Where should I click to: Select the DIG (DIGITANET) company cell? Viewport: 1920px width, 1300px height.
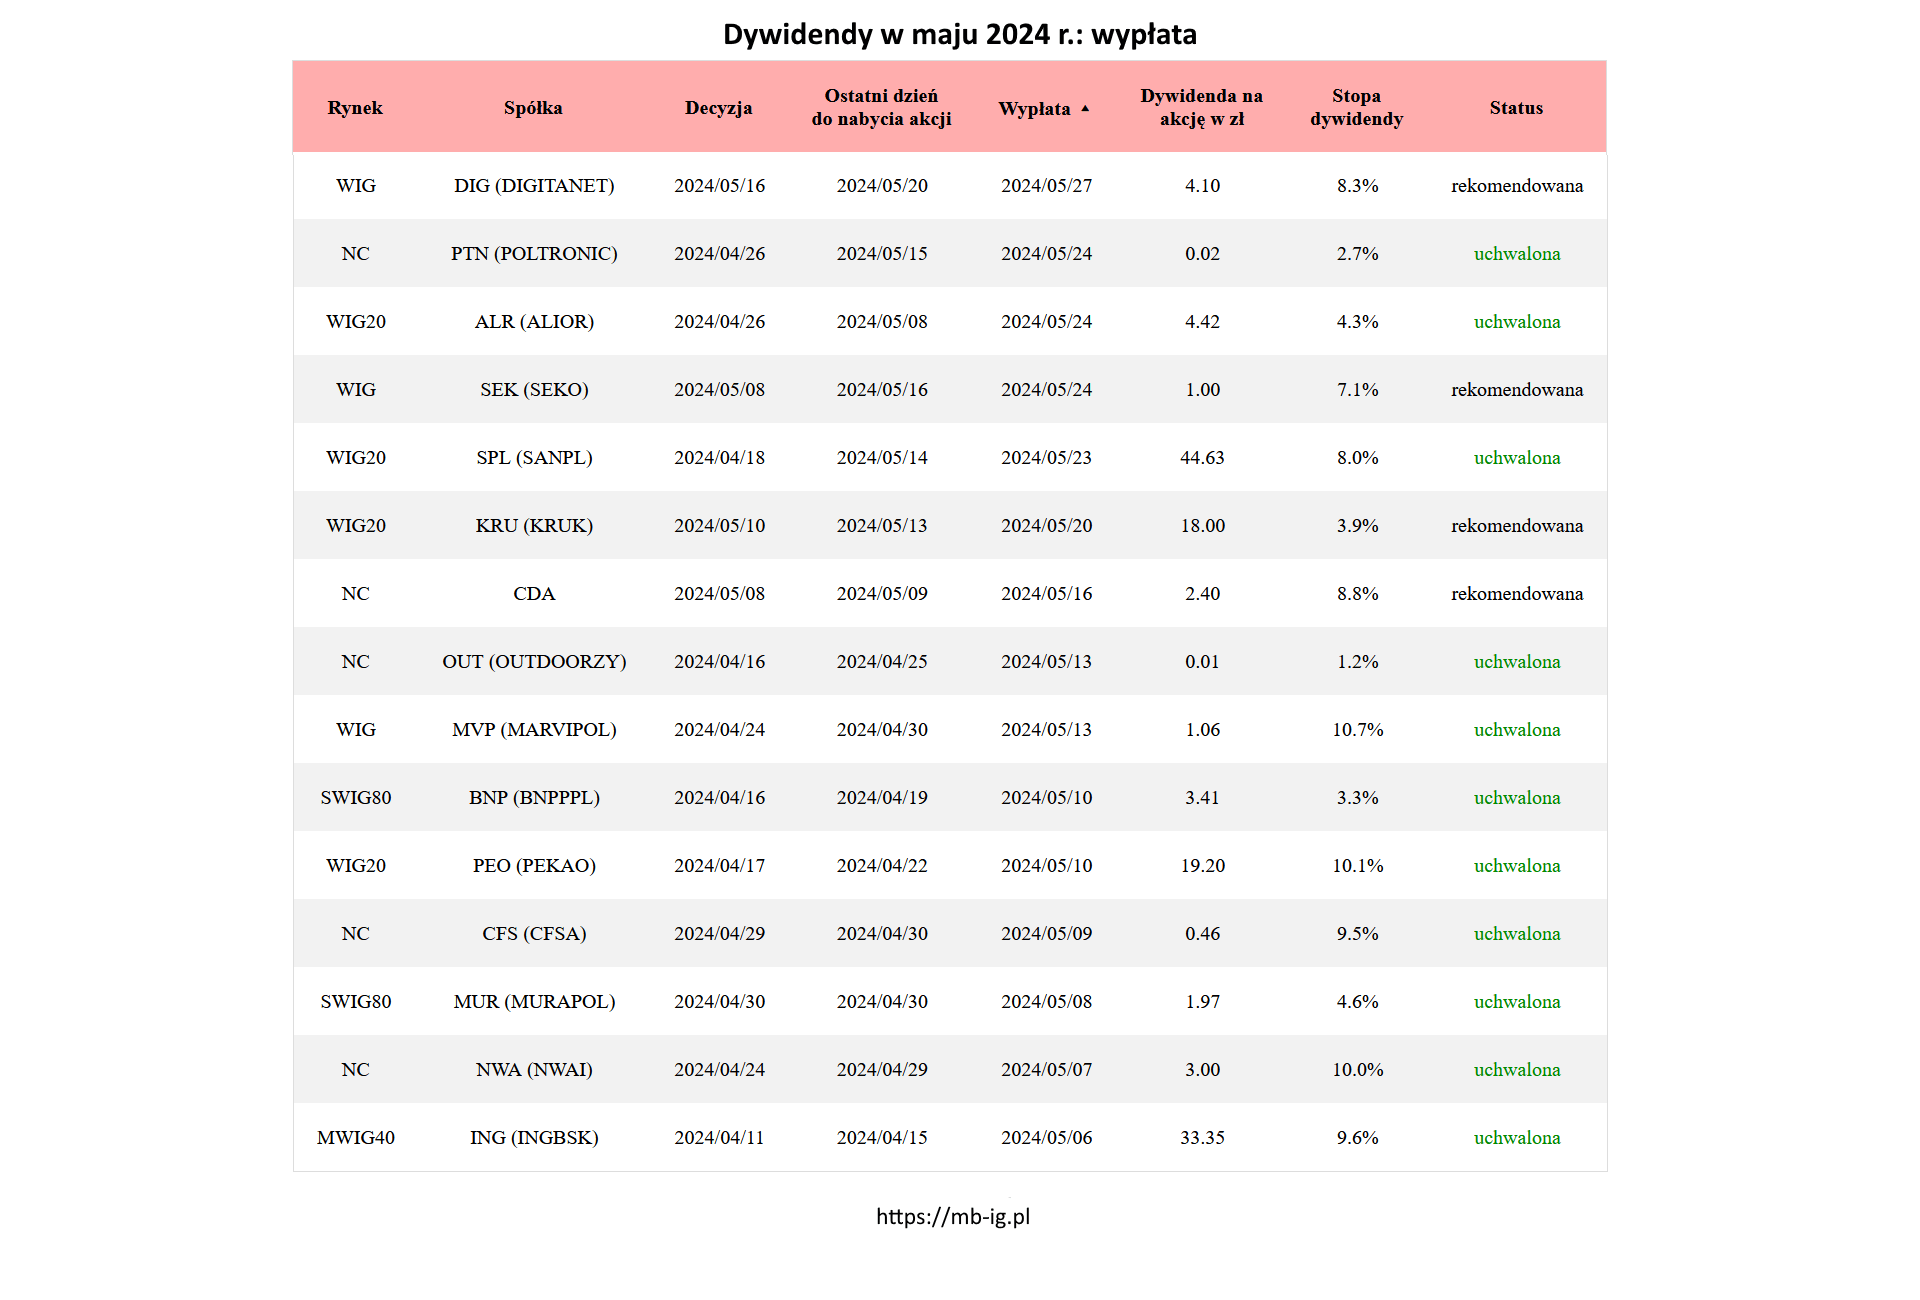pyautogui.click(x=534, y=186)
